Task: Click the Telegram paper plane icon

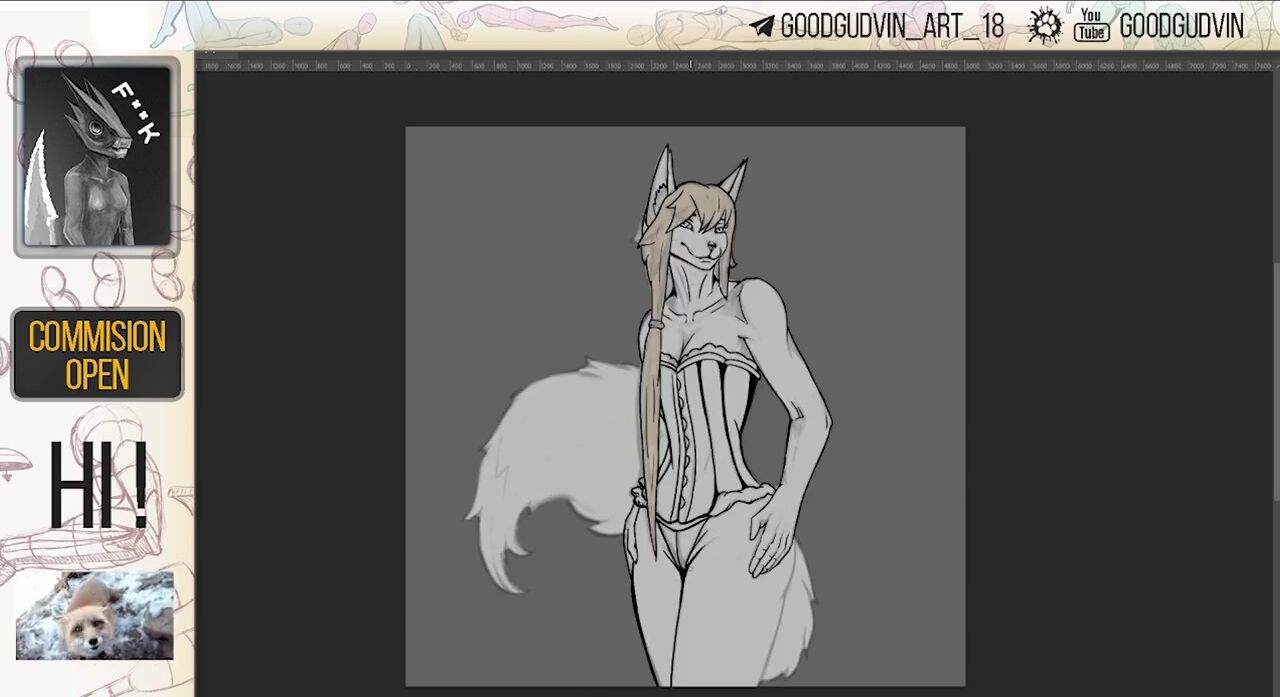Action: click(x=762, y=27)
